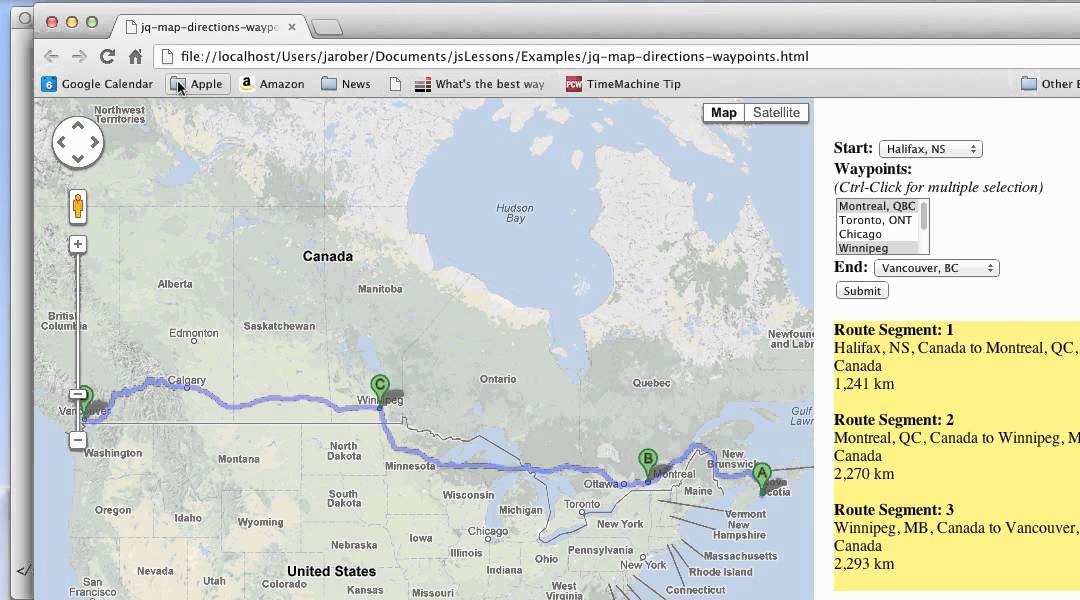Click the Chicago label on map
Screen dimensions: 1080x600
(x=488, y=531)
